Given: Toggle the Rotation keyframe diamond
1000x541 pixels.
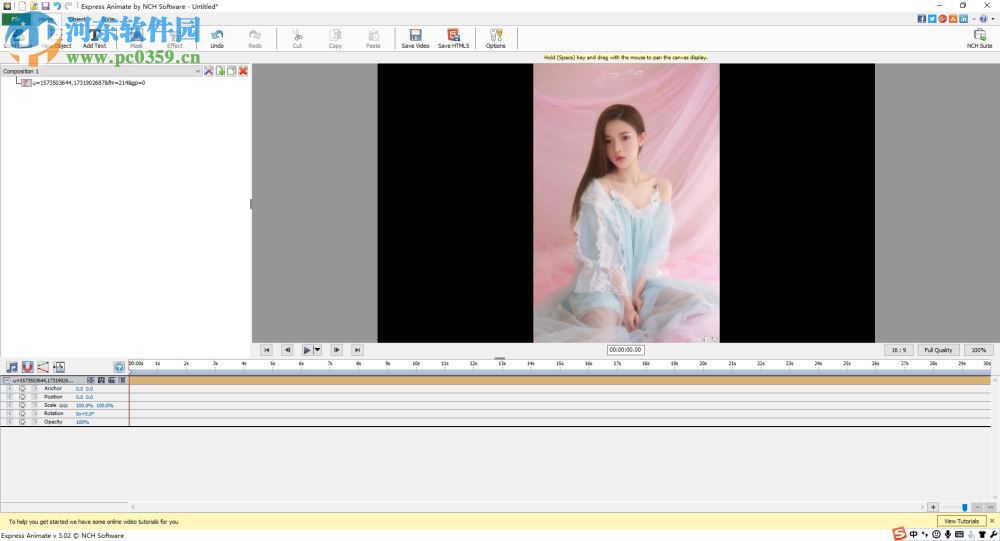Looking at the screenshot, I should [22, 413].
